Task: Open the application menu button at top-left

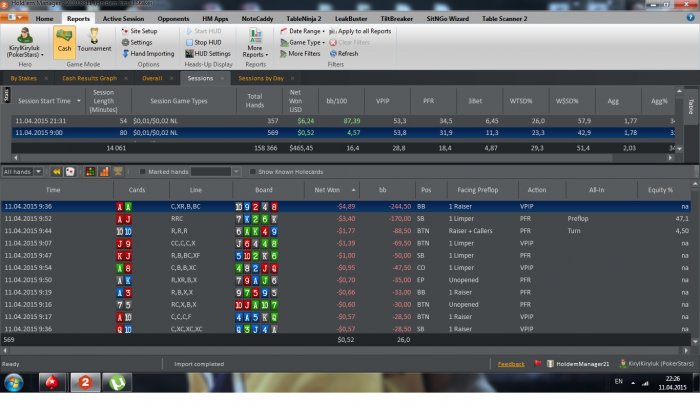Action: tap(14, 17)
